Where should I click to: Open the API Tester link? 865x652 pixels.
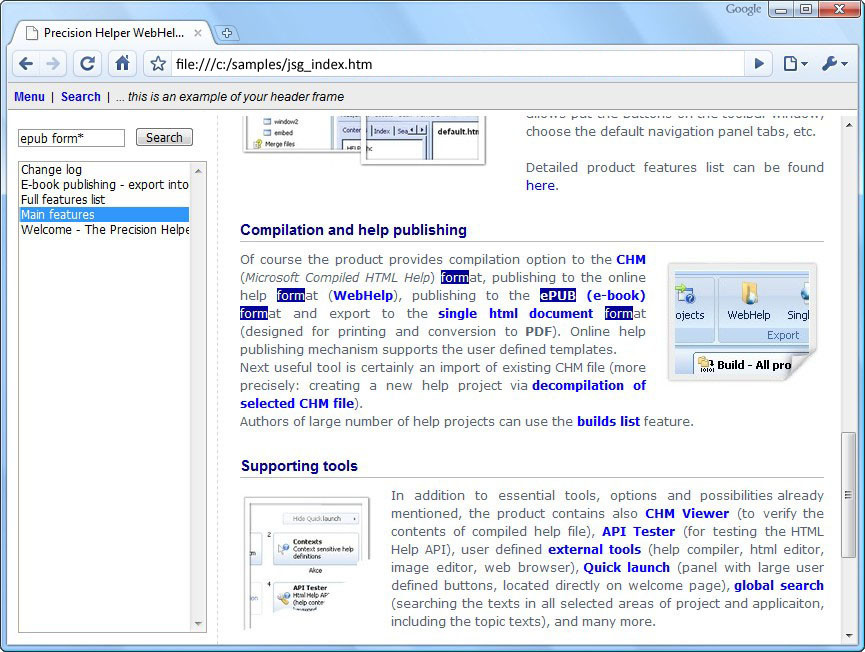click(x=638, y=531)
